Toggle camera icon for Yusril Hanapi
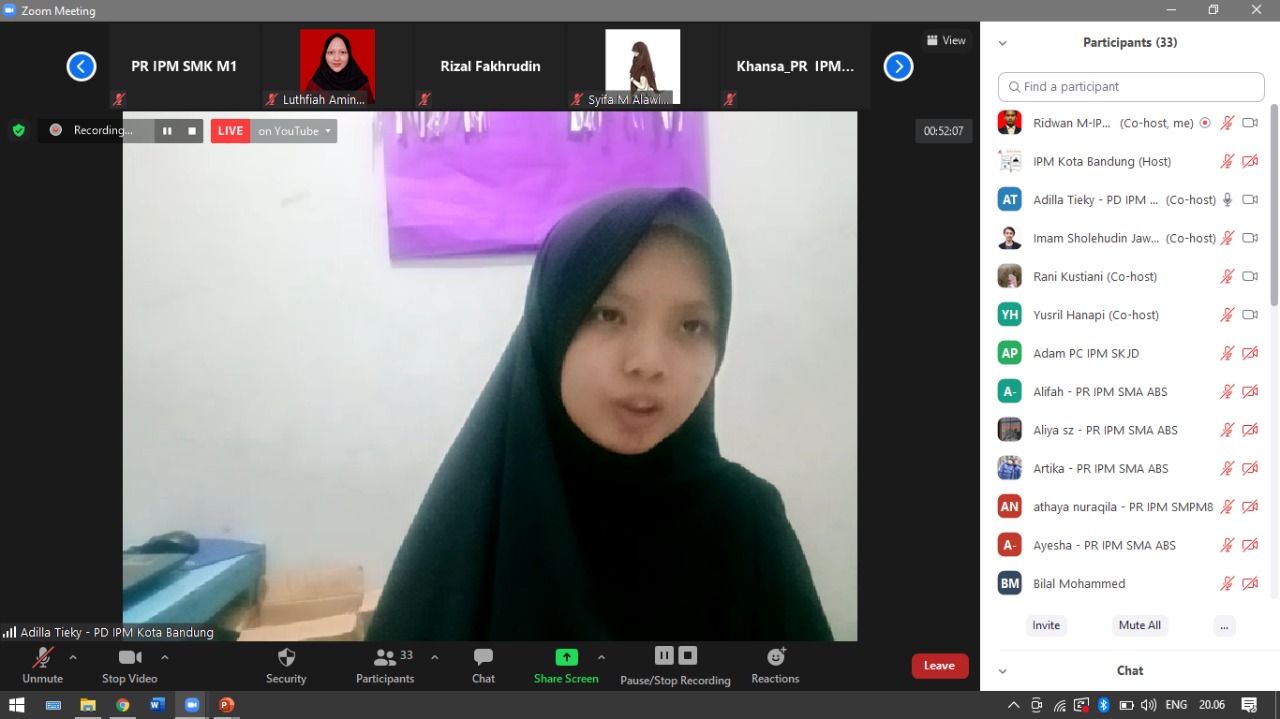1280x719 pixels. (1250, 315)
